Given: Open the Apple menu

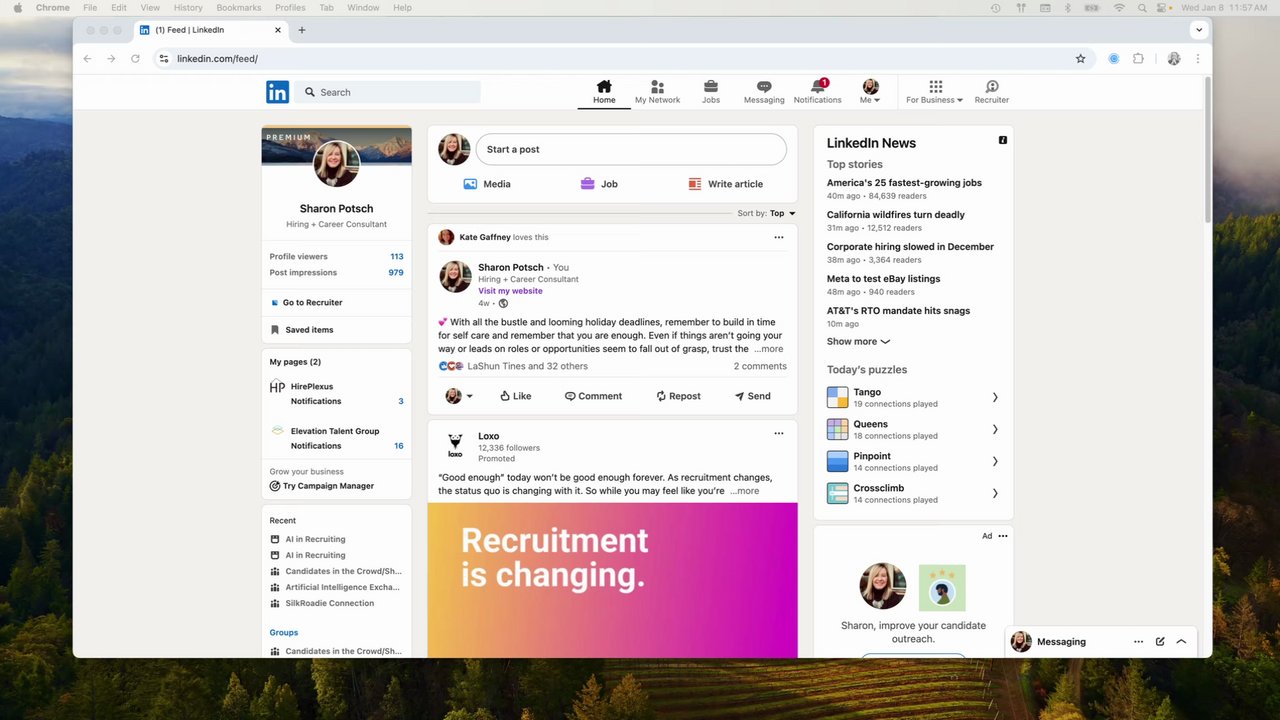Looking at the screenshot, I should 17,7.
